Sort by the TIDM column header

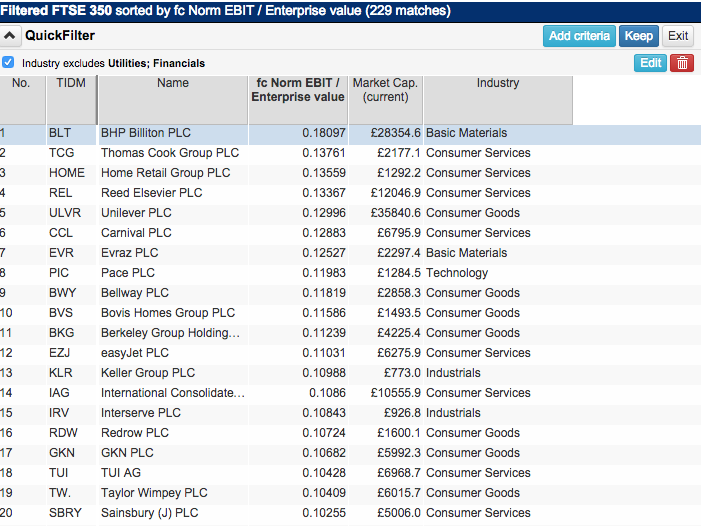pyautogui.click(x=71, y=100)
